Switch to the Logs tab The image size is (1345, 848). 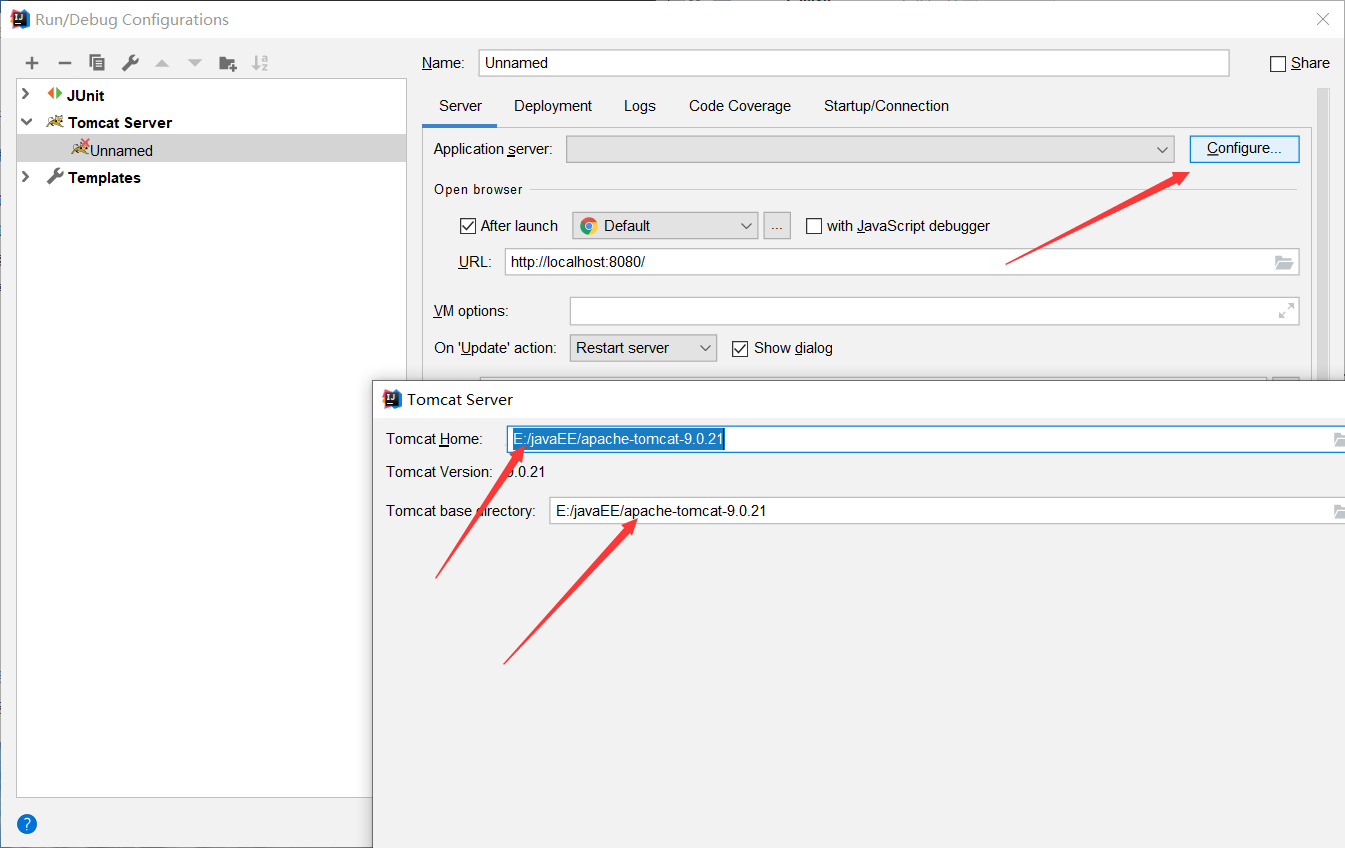(x=640, y=106)
